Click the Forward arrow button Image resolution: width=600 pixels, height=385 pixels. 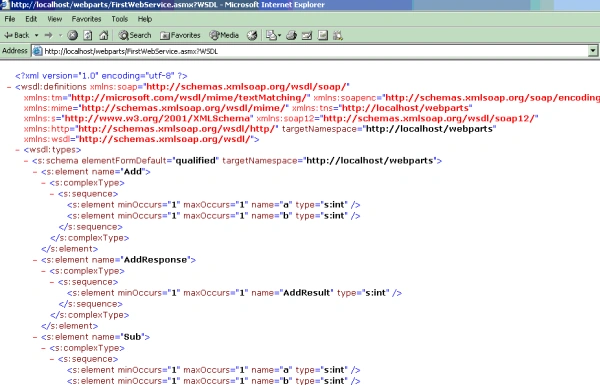49,35
